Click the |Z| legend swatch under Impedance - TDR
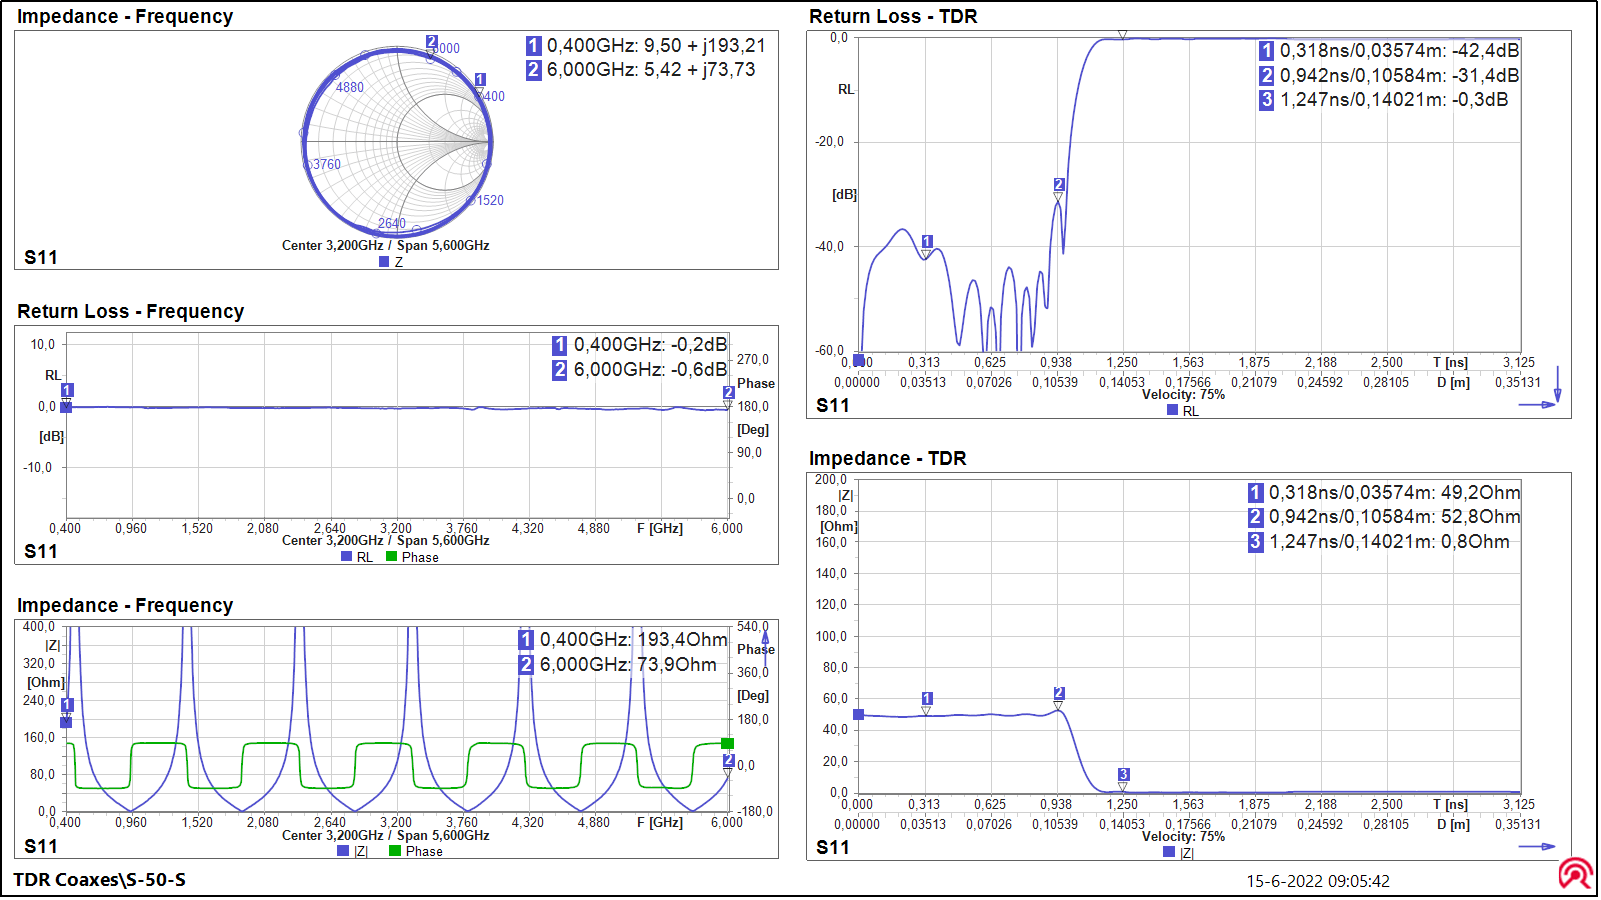The image size is (1601, 900). 1169,852
